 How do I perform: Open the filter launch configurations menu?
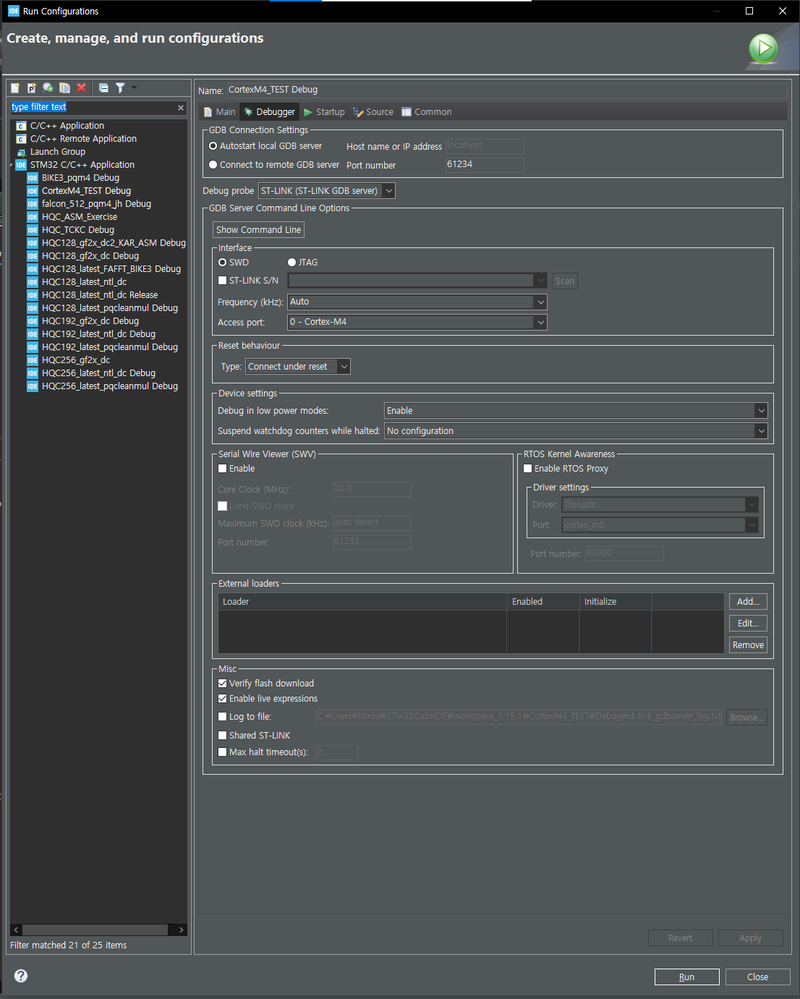tap(121, 88)
